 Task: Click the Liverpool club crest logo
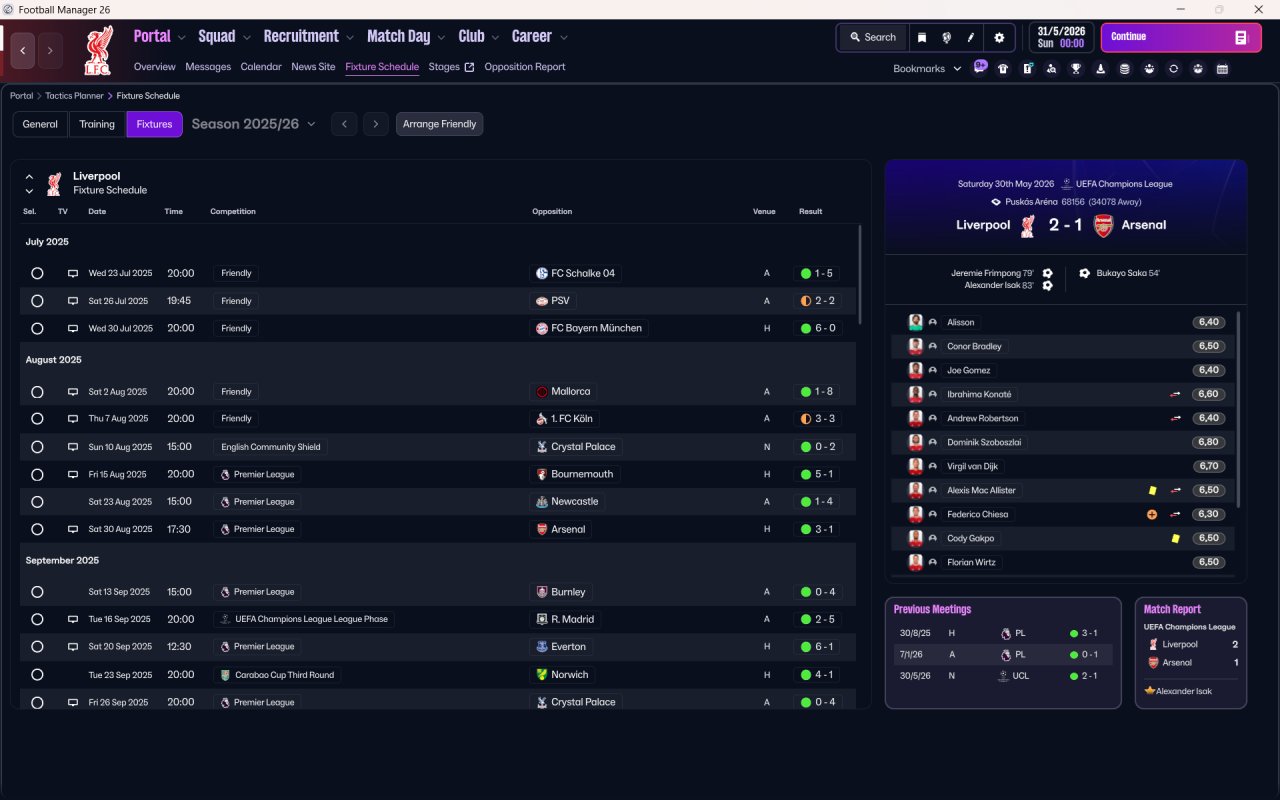click(100, 50)
